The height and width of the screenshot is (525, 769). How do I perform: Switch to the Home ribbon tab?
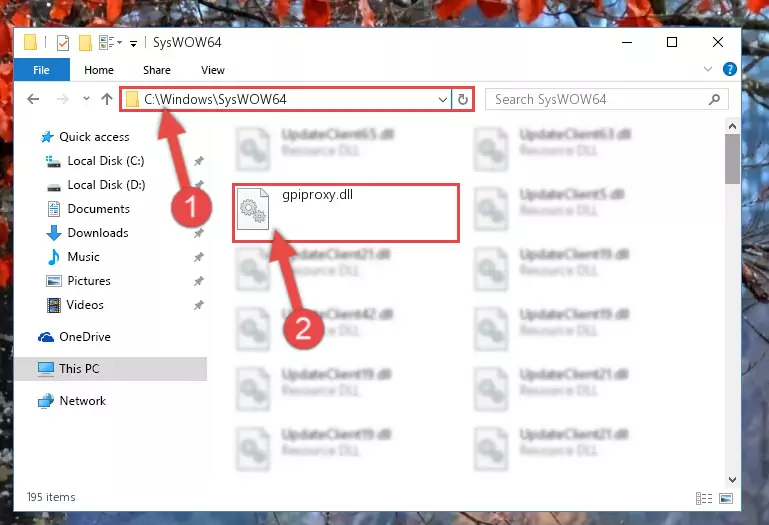coord(99,70)
